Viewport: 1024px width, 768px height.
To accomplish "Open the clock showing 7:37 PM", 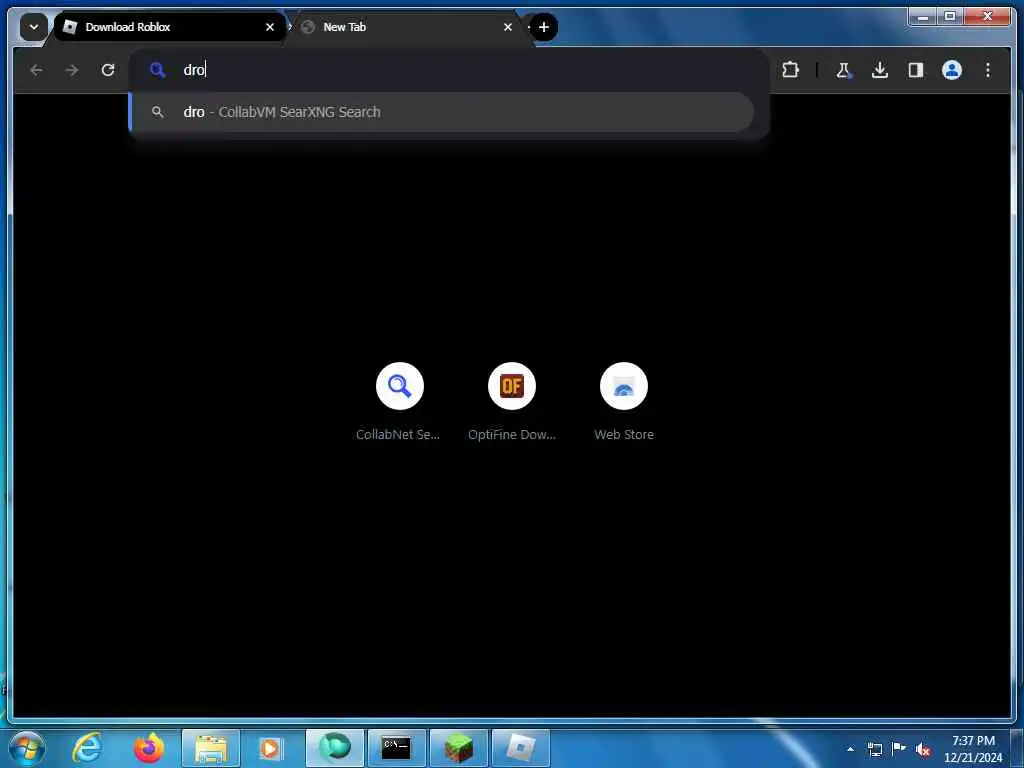I will click(x=973, y=749).
